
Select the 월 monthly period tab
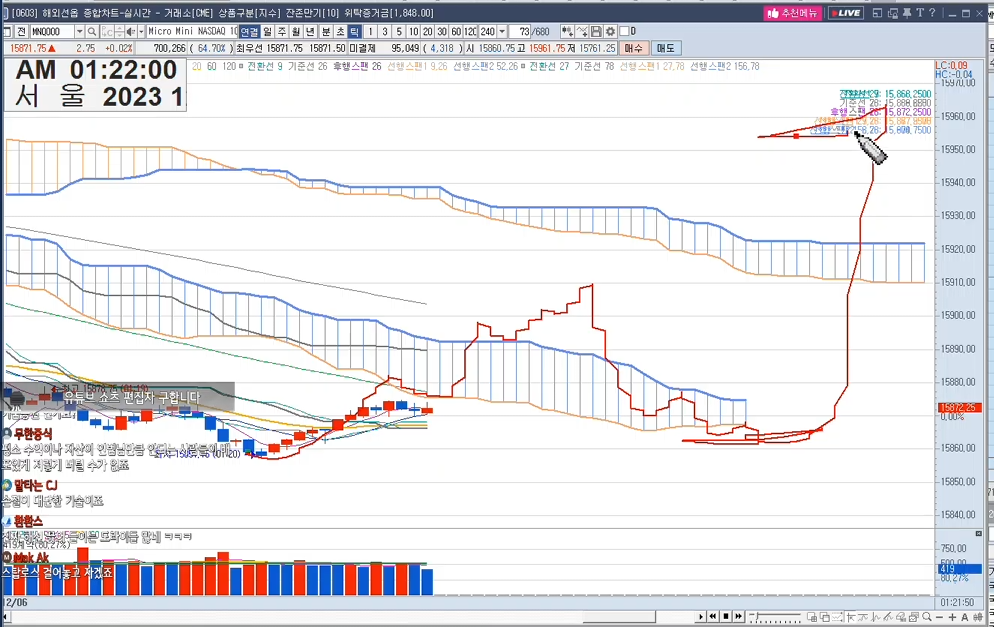point(296,32)
